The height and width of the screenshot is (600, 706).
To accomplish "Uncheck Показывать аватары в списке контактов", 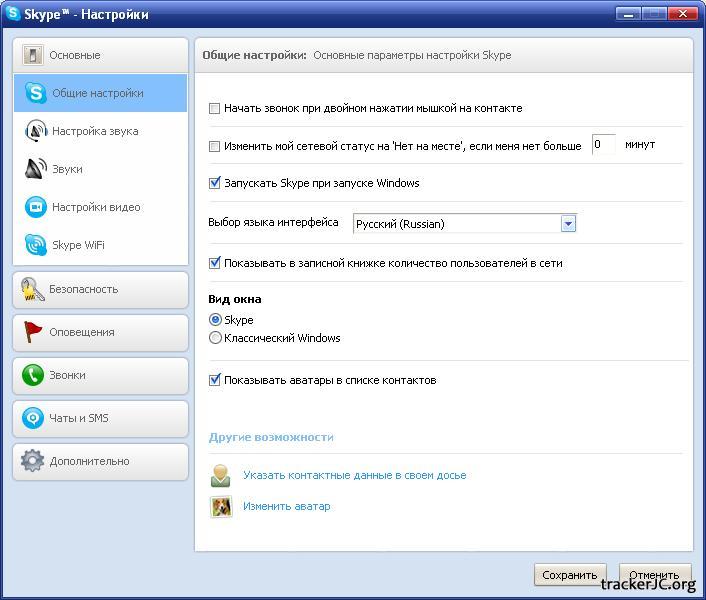I will click(x=214, y=380).
